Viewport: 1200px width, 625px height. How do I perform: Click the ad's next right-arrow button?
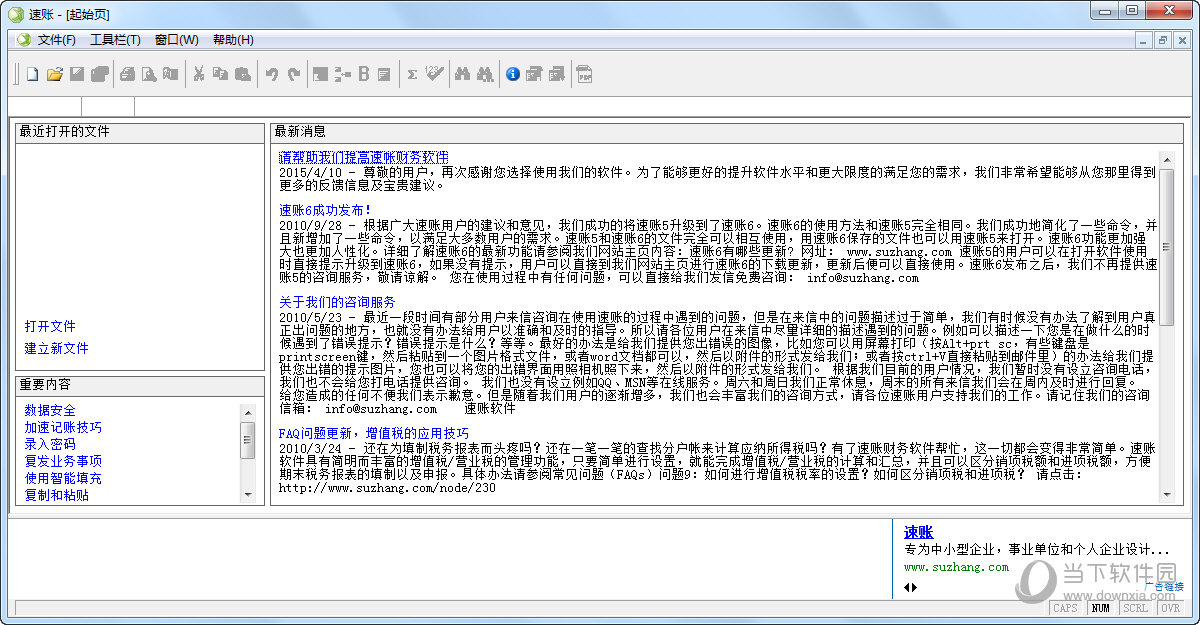[914, 587]
